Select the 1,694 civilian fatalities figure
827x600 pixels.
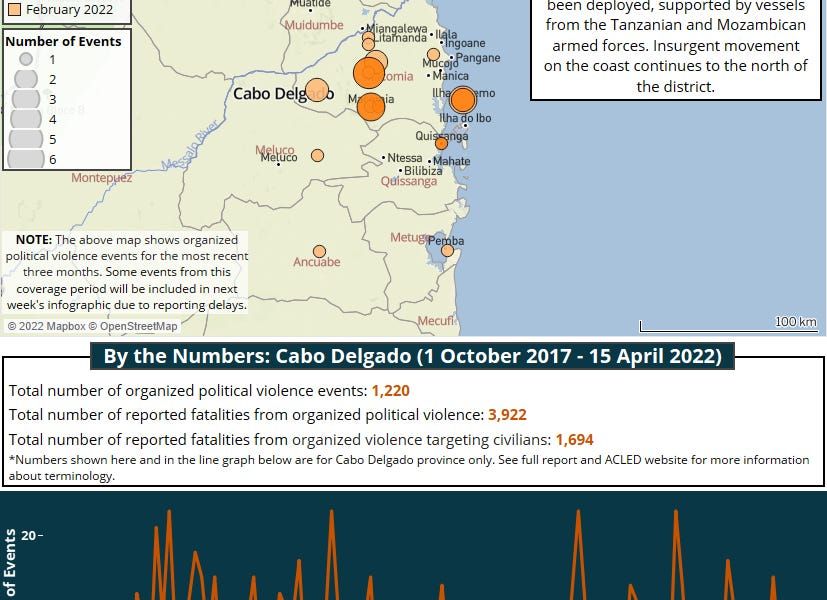coord(574,439)
